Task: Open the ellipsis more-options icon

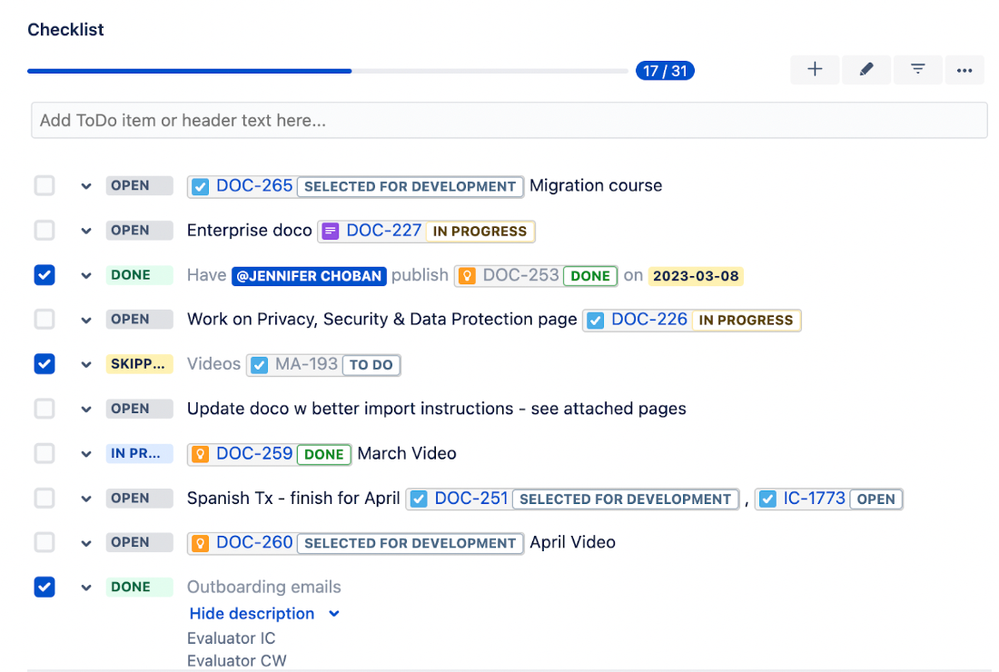Action: point(965,69)
